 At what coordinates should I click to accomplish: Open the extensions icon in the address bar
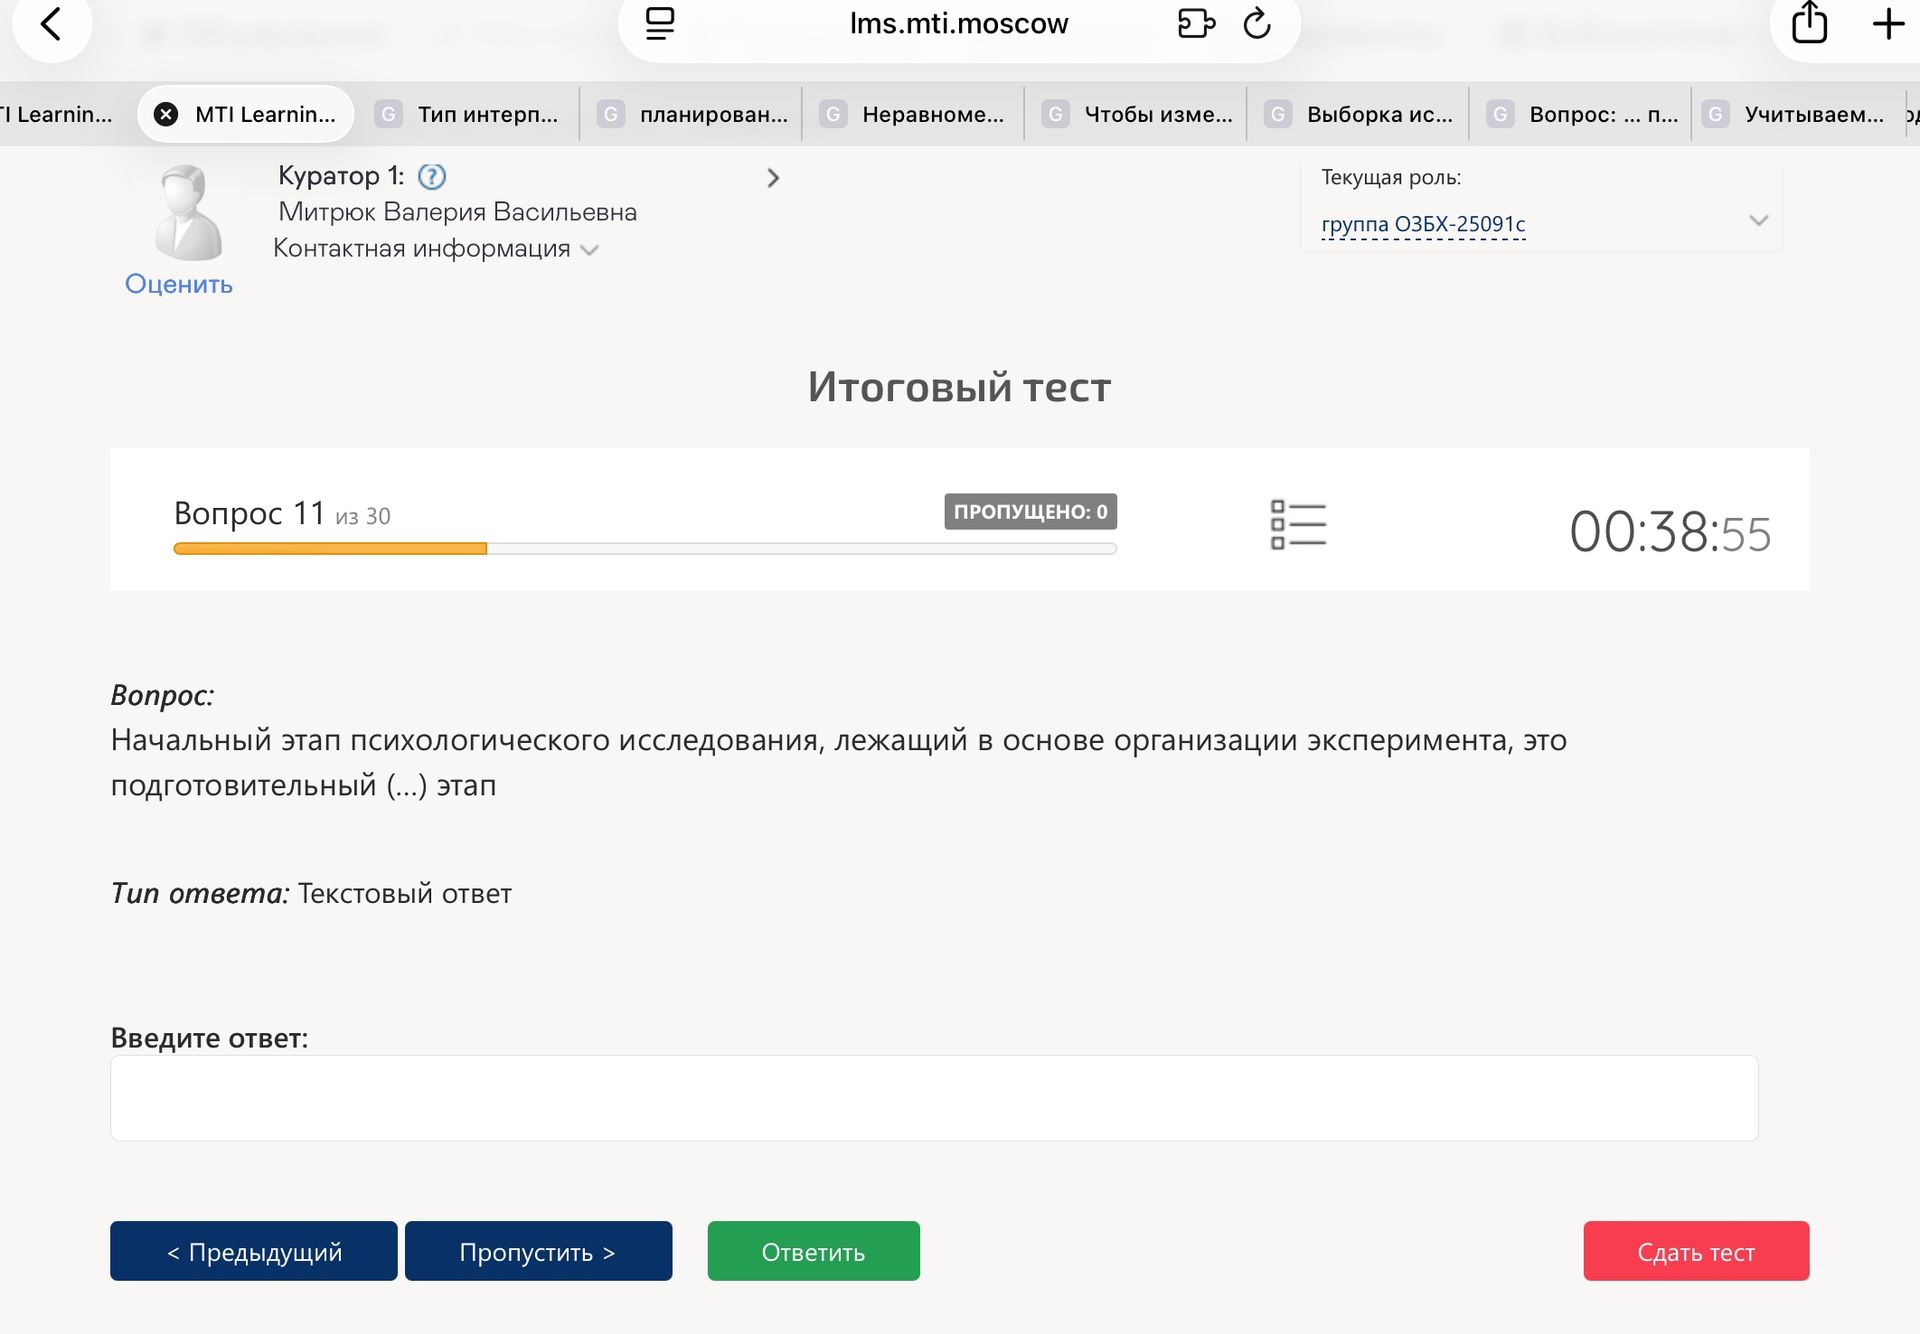click(x=1196, y=24)
